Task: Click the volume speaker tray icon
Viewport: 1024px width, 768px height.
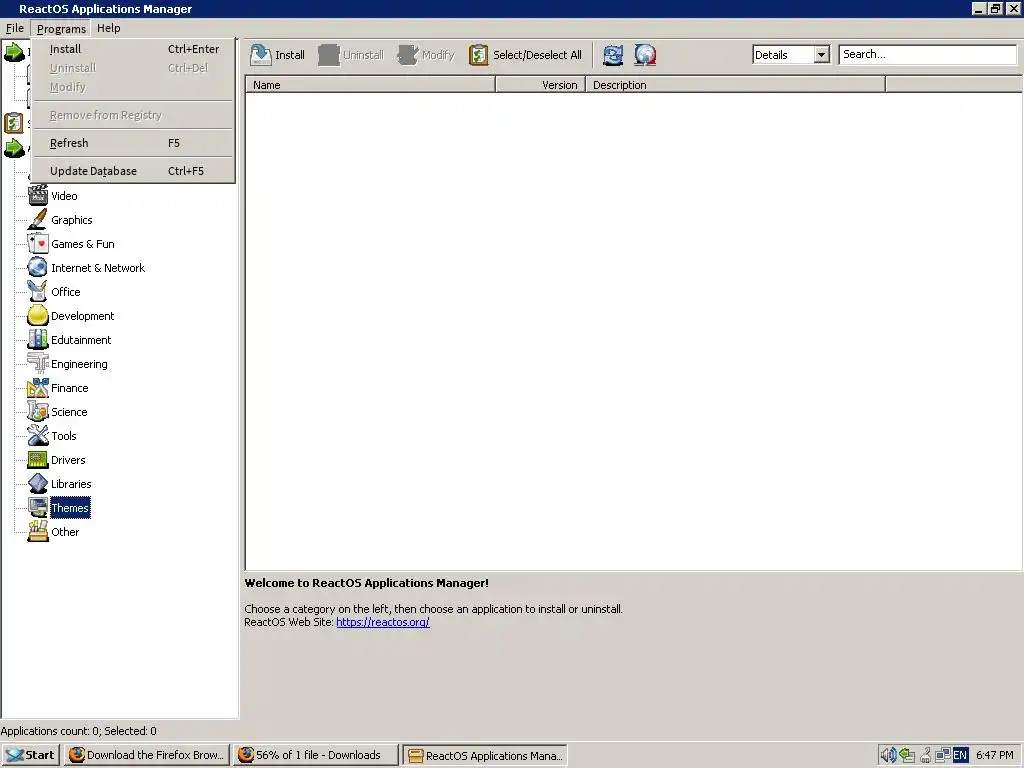Action: [888, 755]
